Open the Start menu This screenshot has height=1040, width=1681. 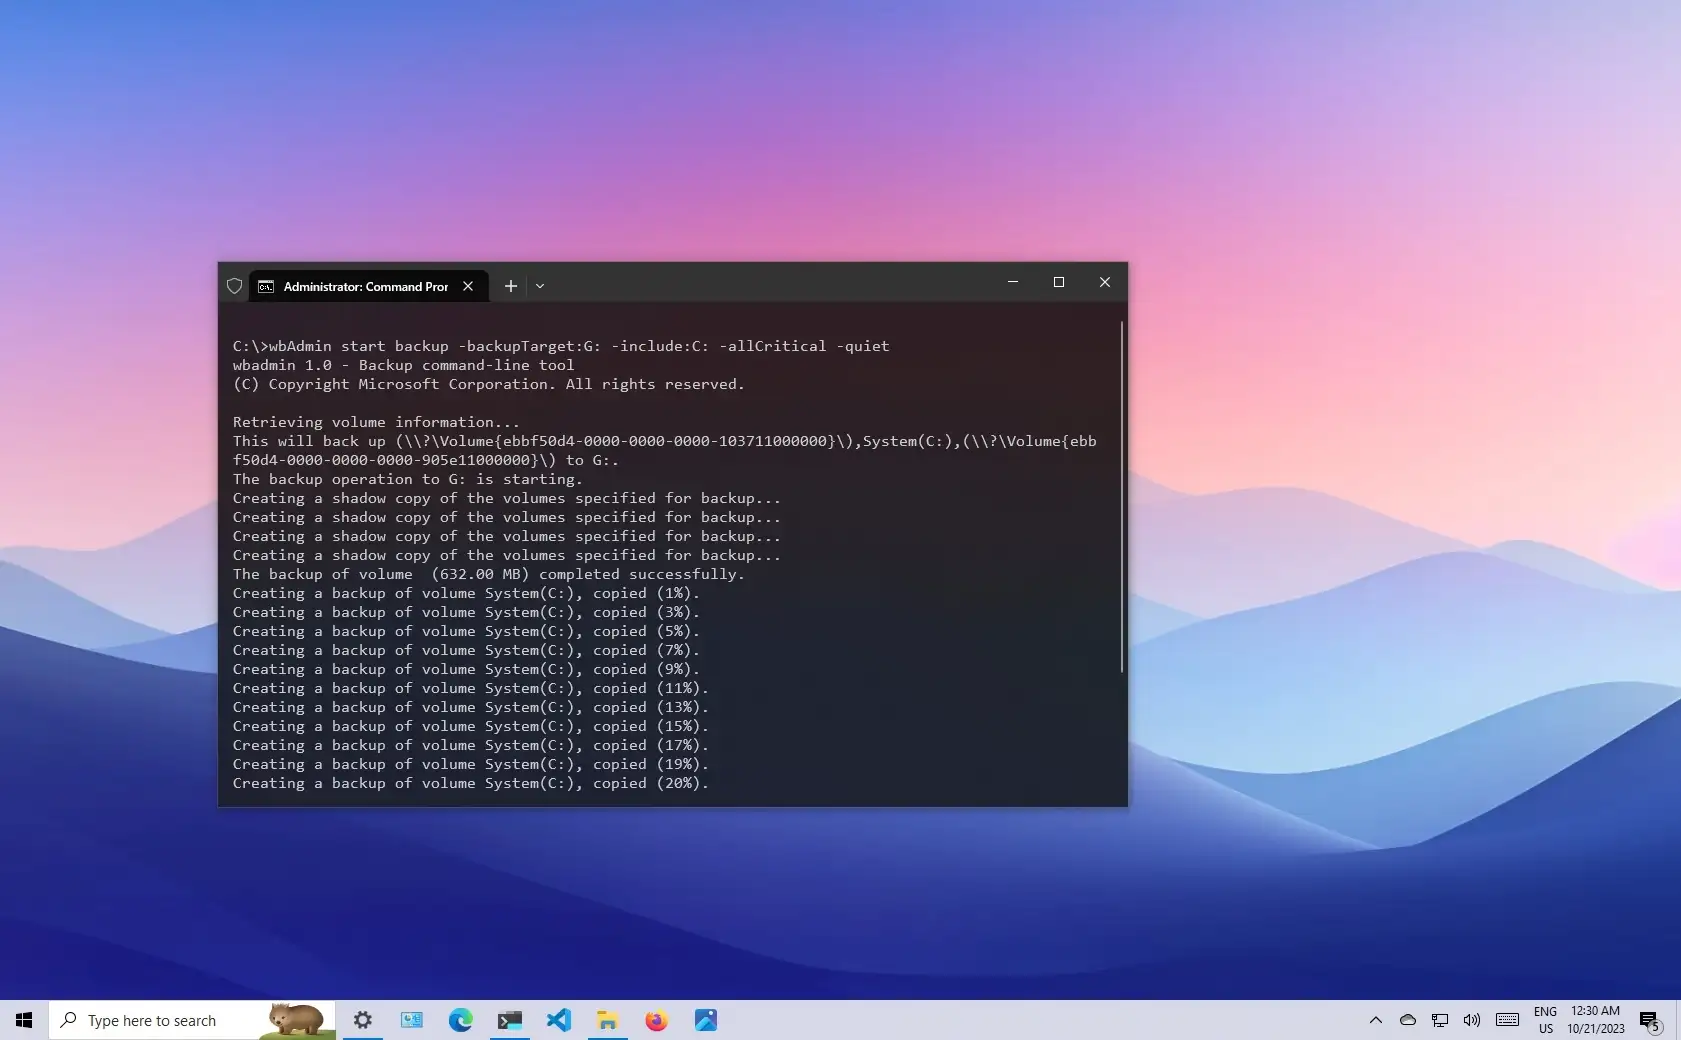[x=23, y=1019]
